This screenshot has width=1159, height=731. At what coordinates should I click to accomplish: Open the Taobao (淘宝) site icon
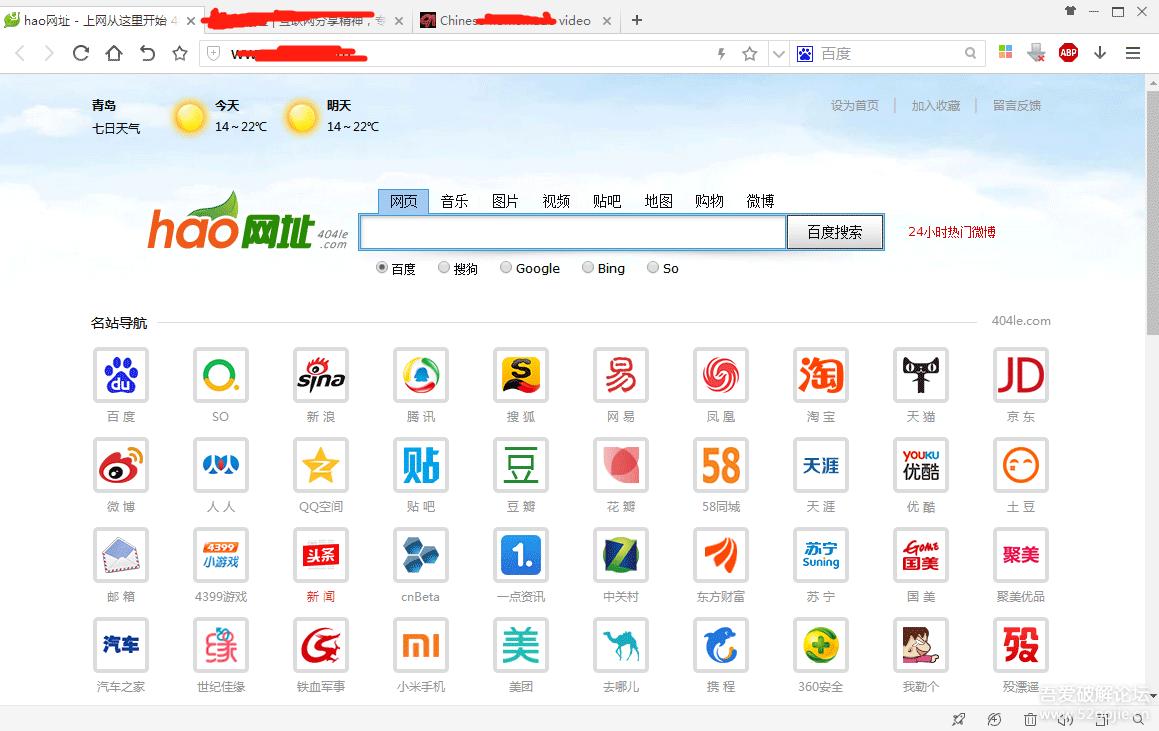pos(820,375)
